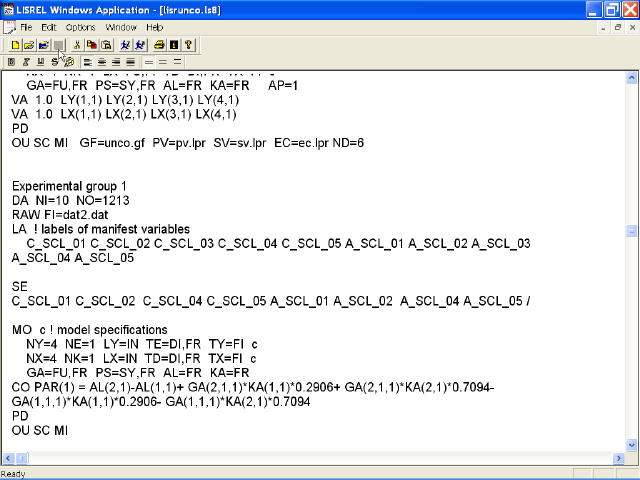This screenshot has width=640, height=480.
Task: Toggle Italic text formatting
Action: point(26,62)
